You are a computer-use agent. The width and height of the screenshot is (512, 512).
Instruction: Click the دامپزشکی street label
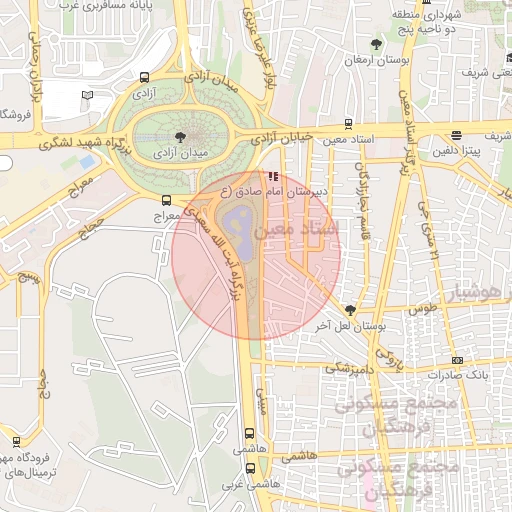pyautogui.click(x=349, y=369)
